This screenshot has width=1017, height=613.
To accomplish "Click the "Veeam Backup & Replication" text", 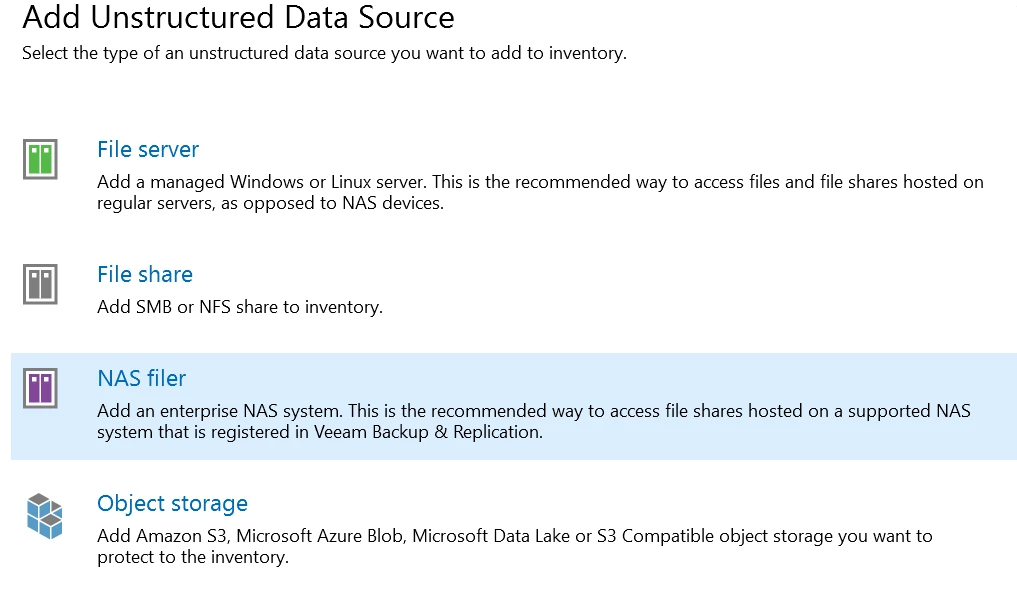I will coord(432,432).
